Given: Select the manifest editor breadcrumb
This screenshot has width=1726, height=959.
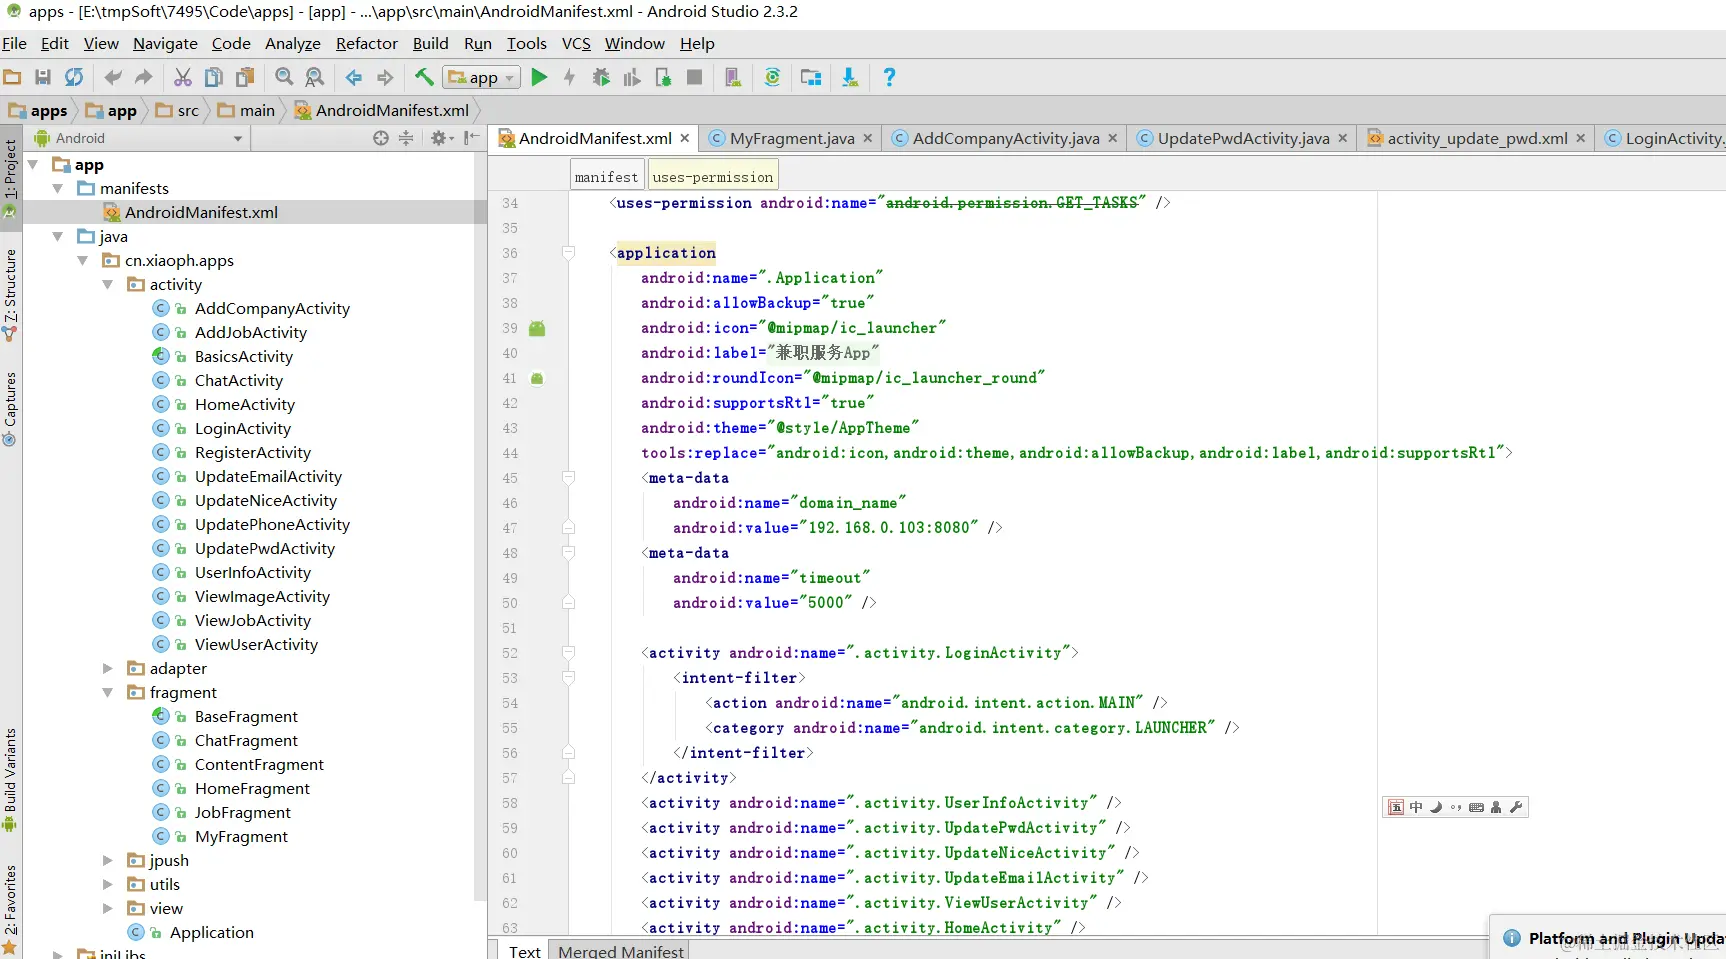Looking at the screenshot, I should [606, 177].
